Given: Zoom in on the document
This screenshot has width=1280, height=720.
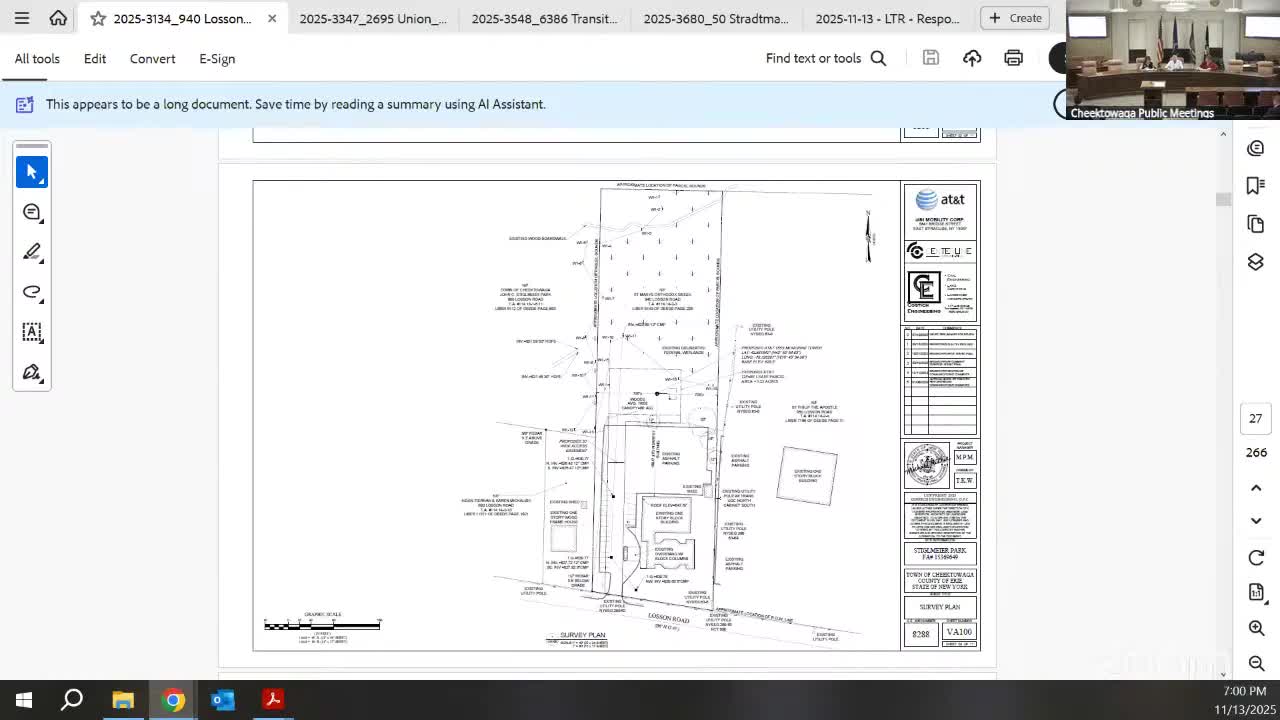Looking at the screenshot, I should (1256, 628).
